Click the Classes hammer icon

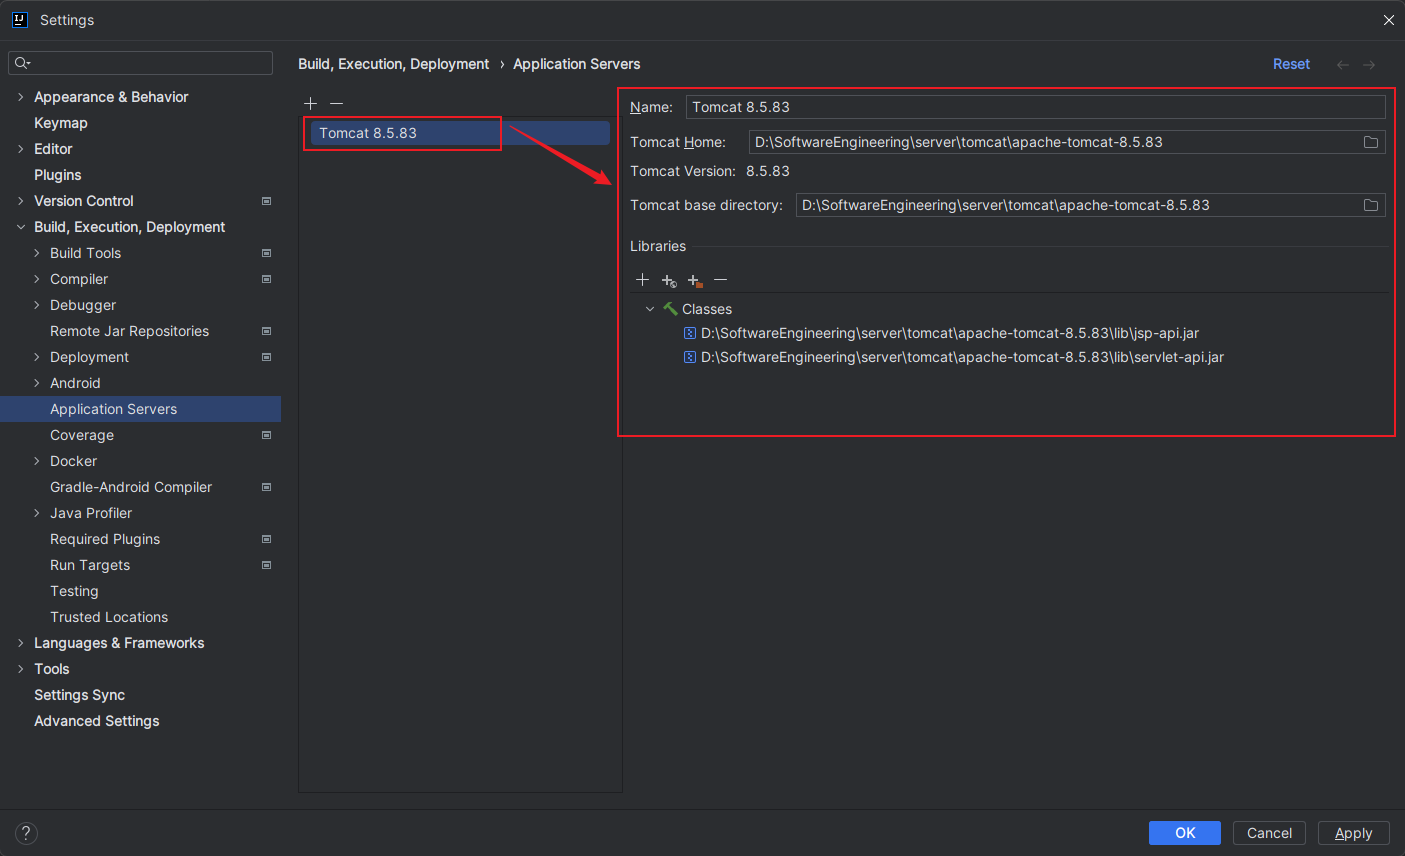pyautogui.click(x=670, y=309)
